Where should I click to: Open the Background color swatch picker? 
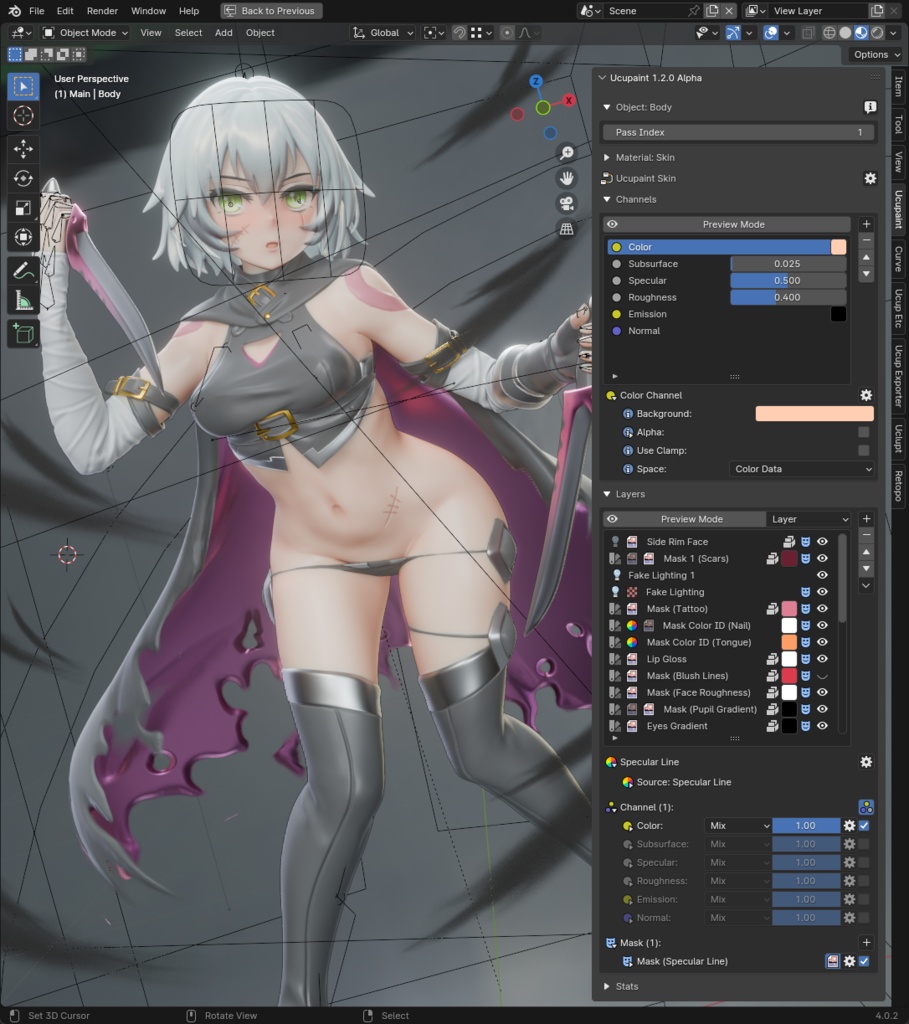[815, 413]
